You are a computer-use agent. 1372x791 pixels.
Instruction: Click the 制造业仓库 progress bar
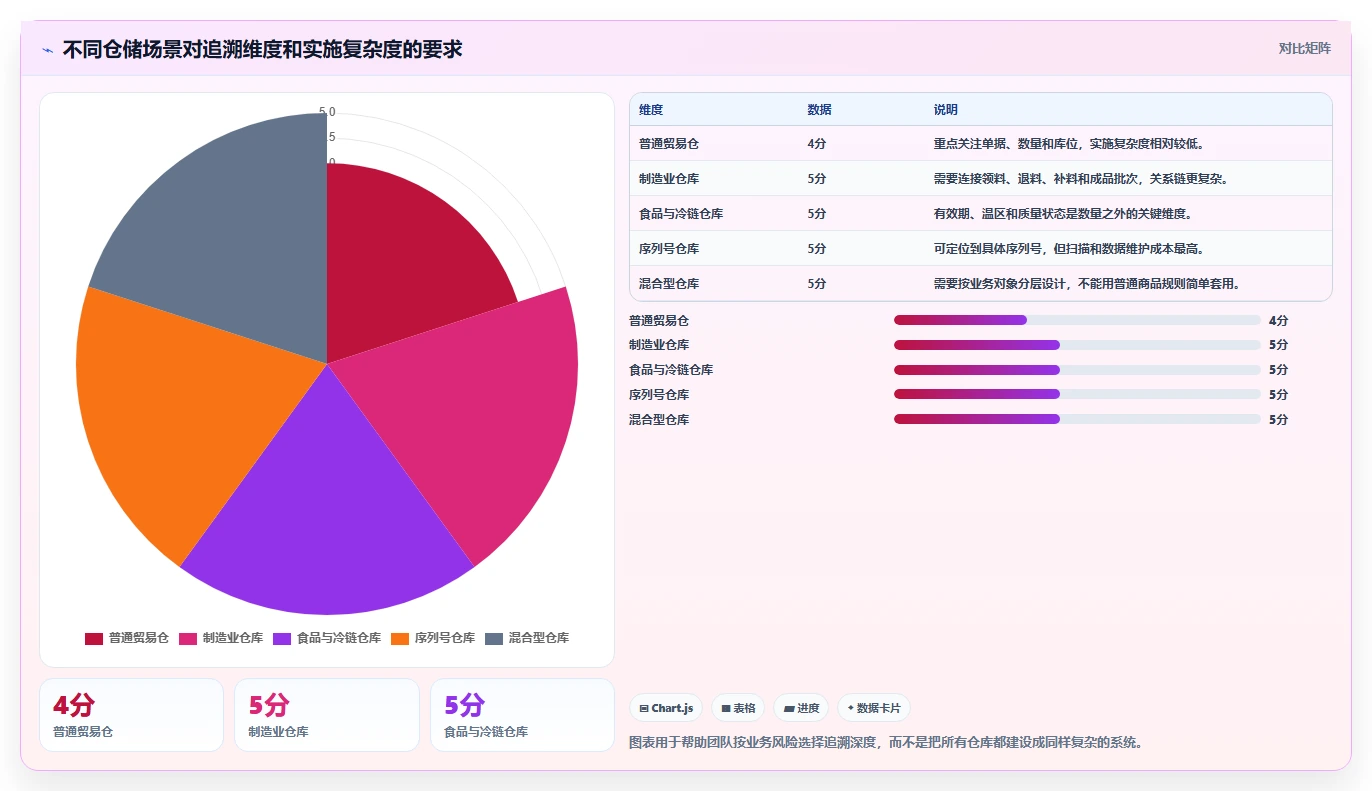coord(1077,345)
